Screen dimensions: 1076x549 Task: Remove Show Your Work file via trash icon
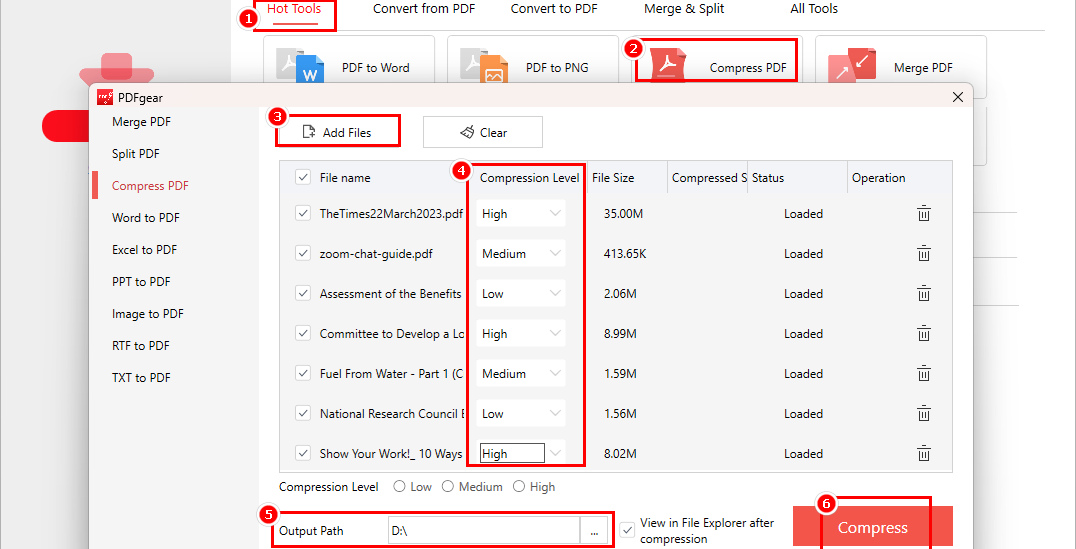(924, 454)
